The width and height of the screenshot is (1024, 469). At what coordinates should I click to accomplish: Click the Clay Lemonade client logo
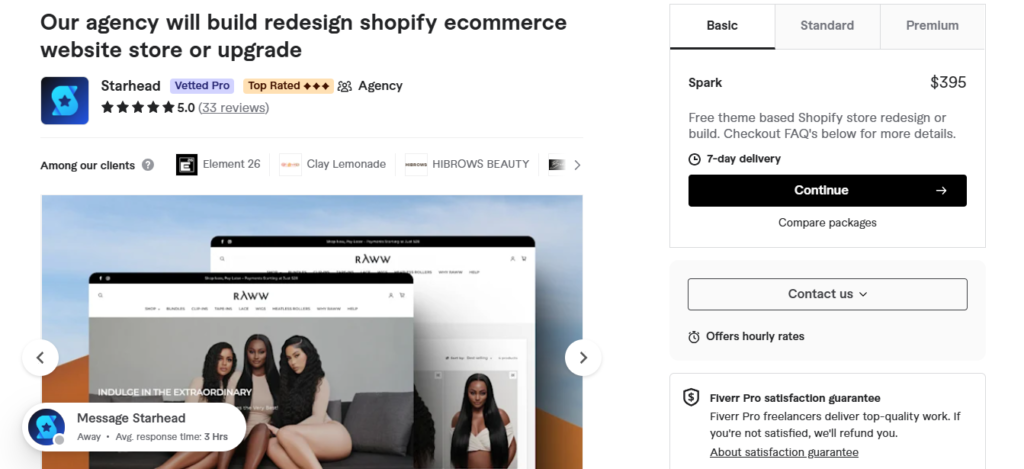coord(291,165)
